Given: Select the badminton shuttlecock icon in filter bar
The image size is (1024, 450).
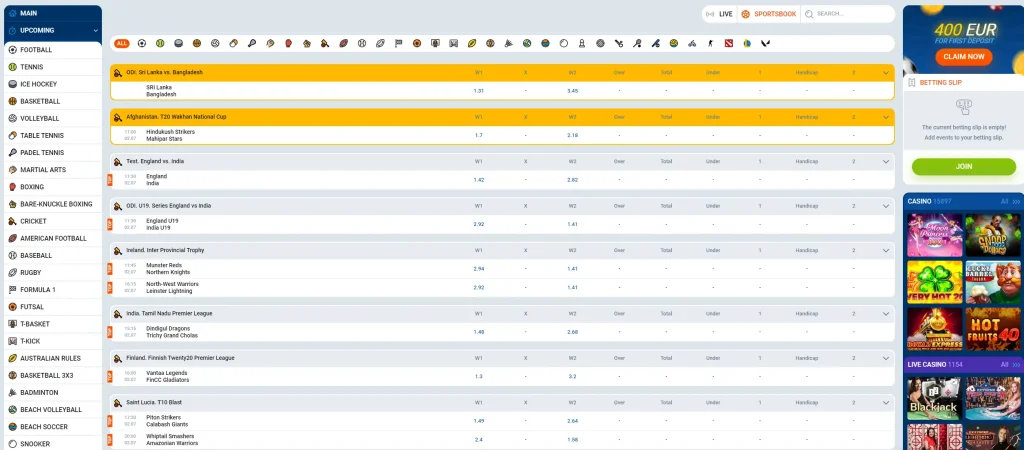Looking at the screenshot, I should click(508, 43).
